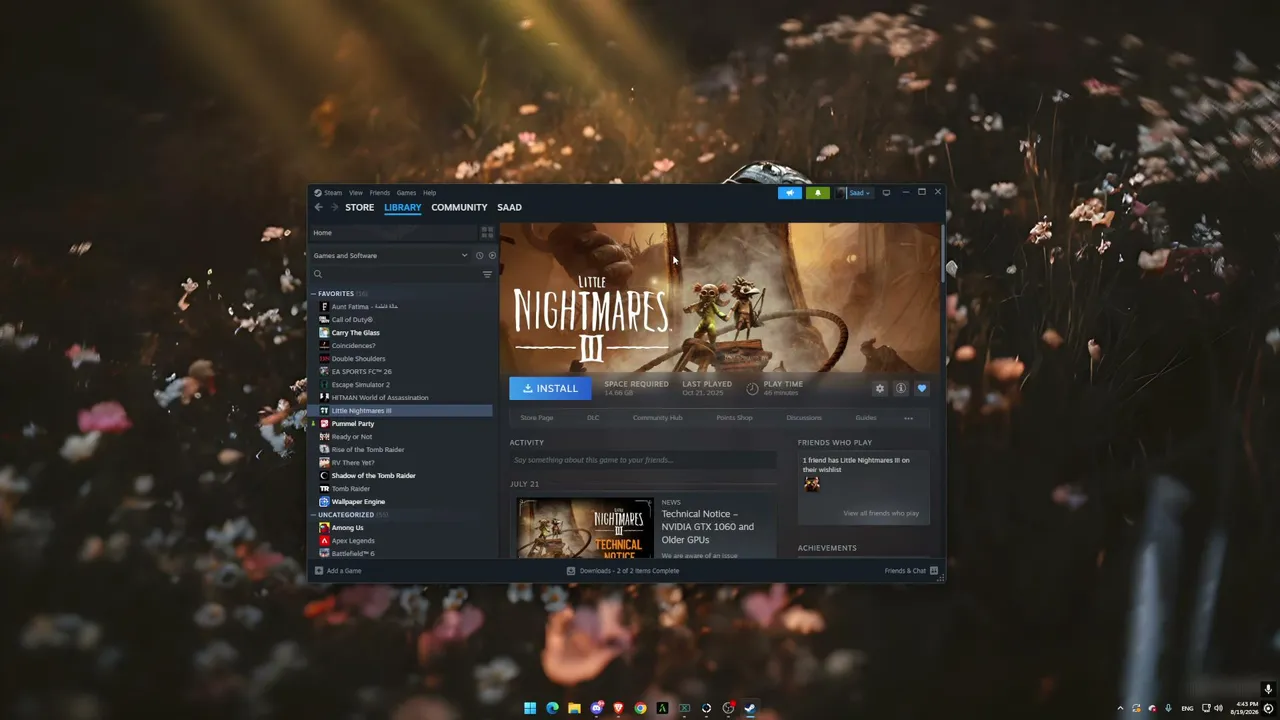Image resolution: width=1280 pixels, height=720 pixels.
Task: Select Coincidences? in the library list
Action: click(x=402, y=346)
